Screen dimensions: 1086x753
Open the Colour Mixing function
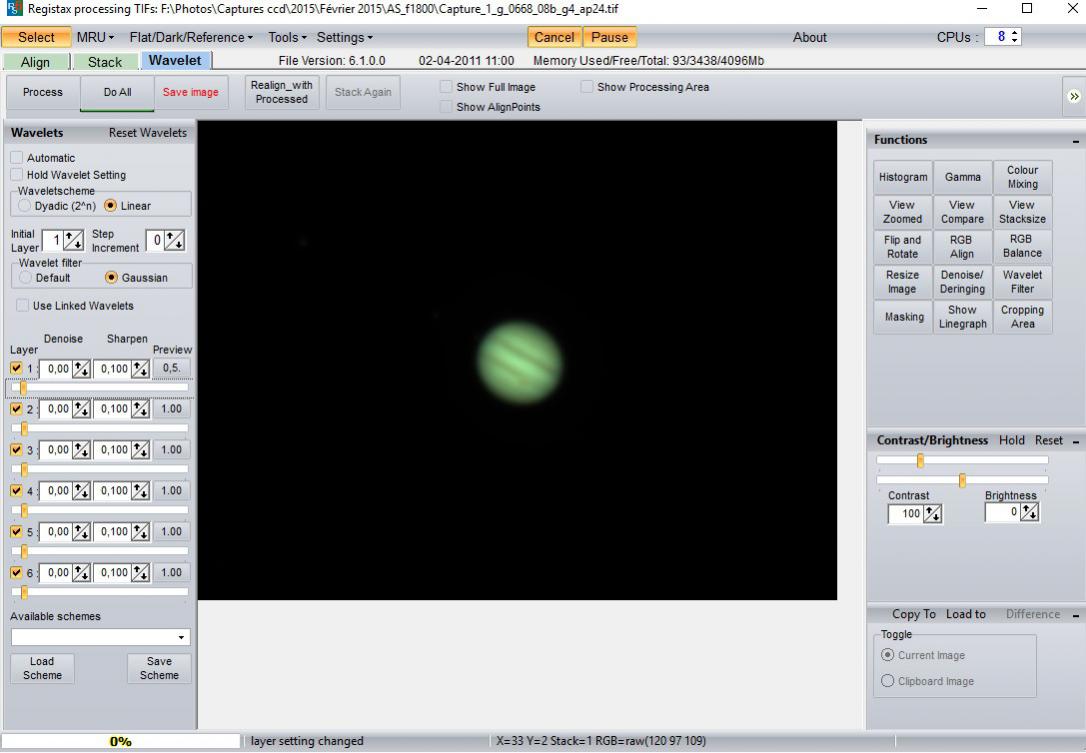coord(1022,177)
